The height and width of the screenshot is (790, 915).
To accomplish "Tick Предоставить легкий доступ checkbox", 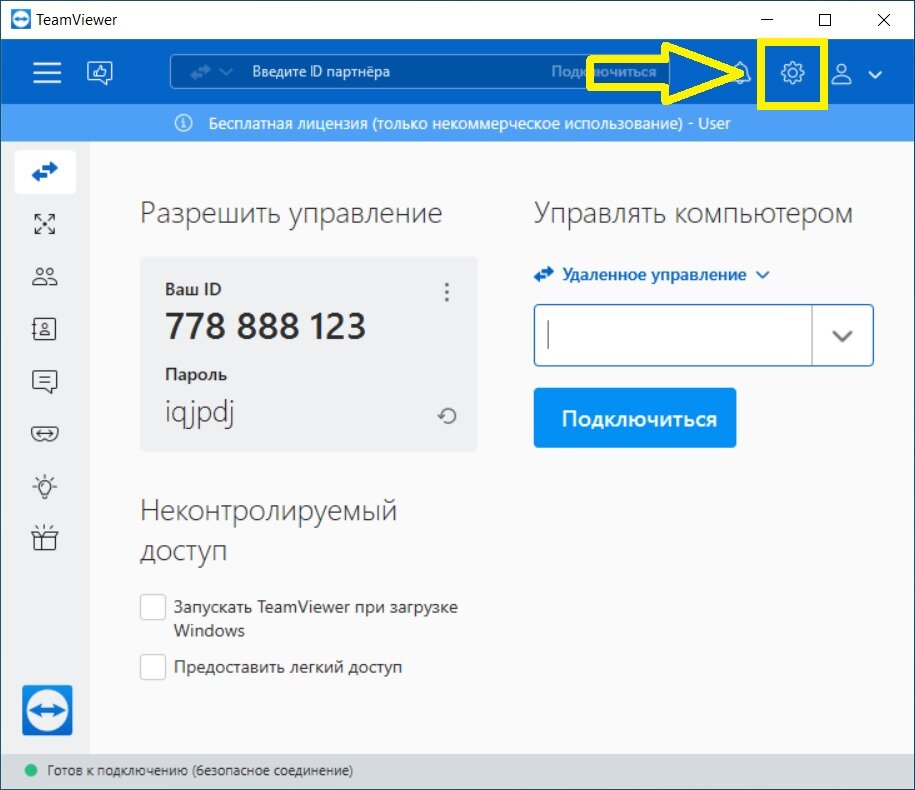I will coord(153,666).
